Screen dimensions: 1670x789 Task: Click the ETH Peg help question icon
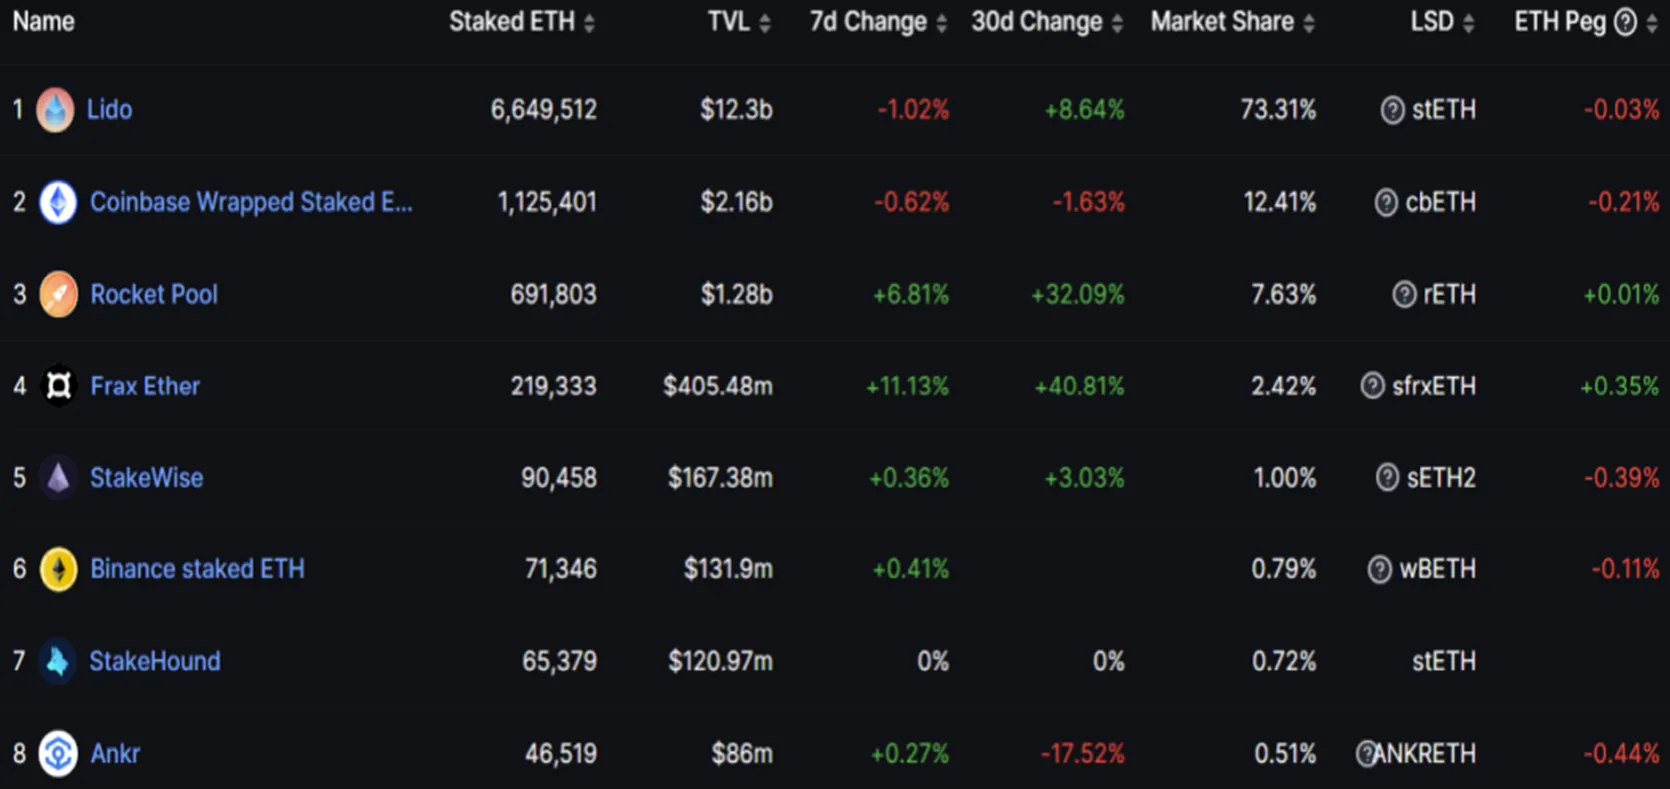[x=1626, y=22]
